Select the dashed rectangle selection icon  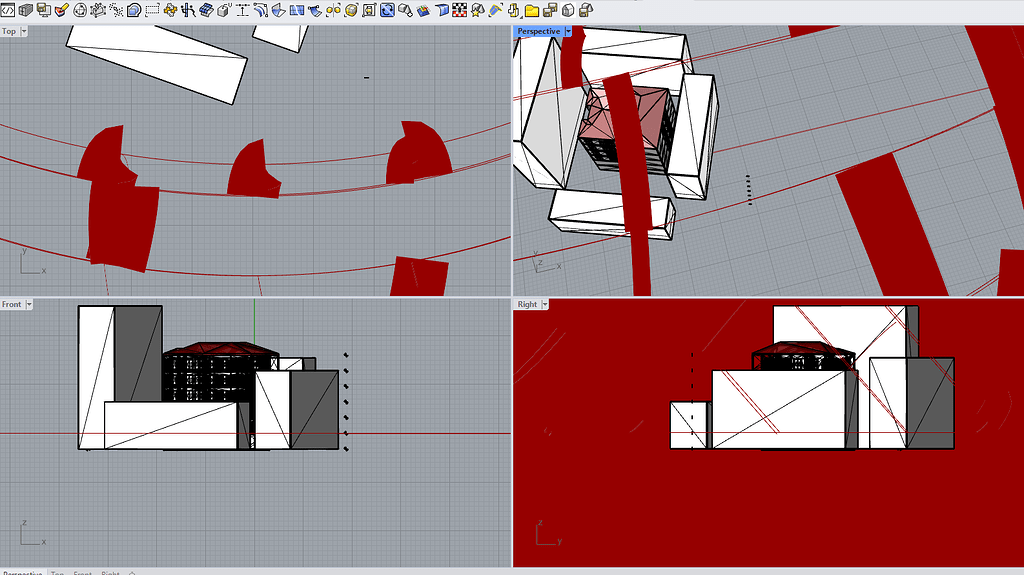point(152,10)
